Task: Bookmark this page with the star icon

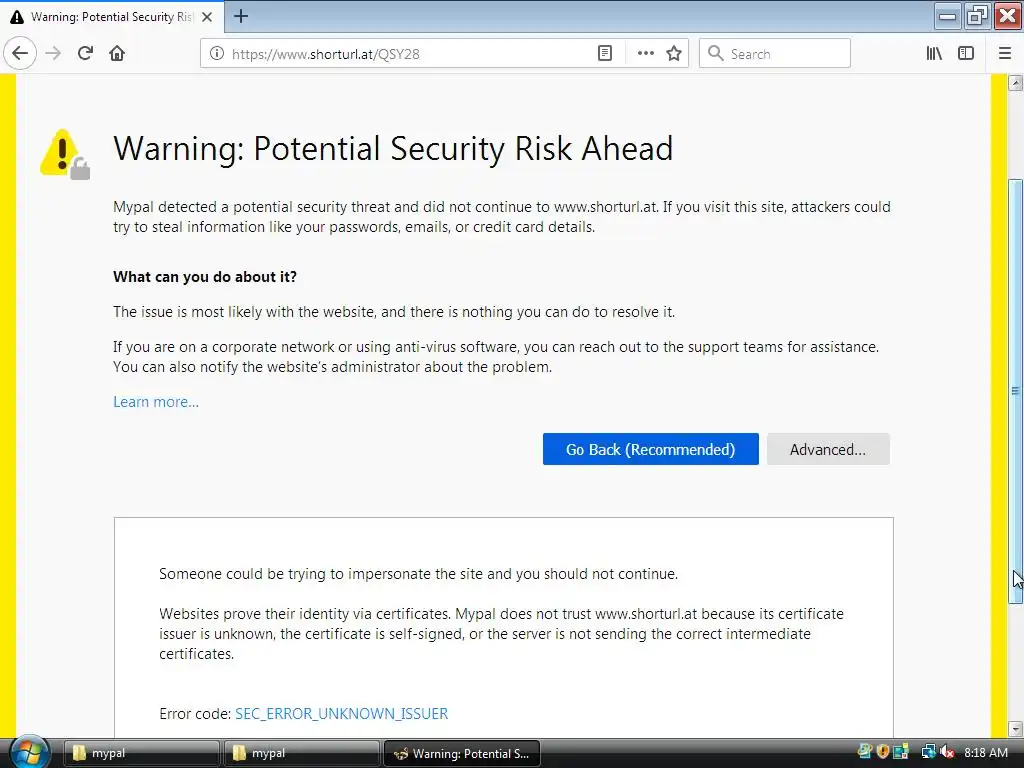Action: pos(674,54)
